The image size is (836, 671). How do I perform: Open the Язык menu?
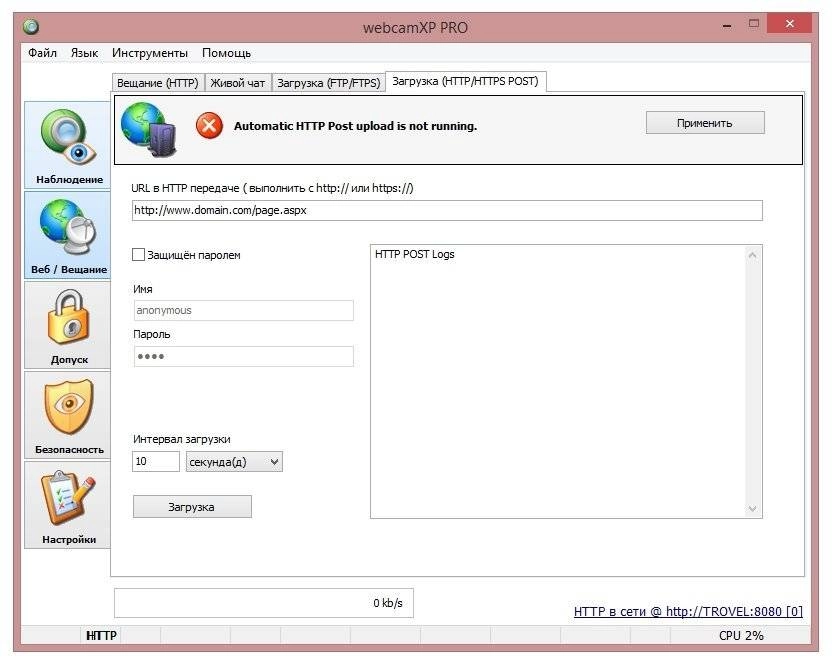point(84,53)
